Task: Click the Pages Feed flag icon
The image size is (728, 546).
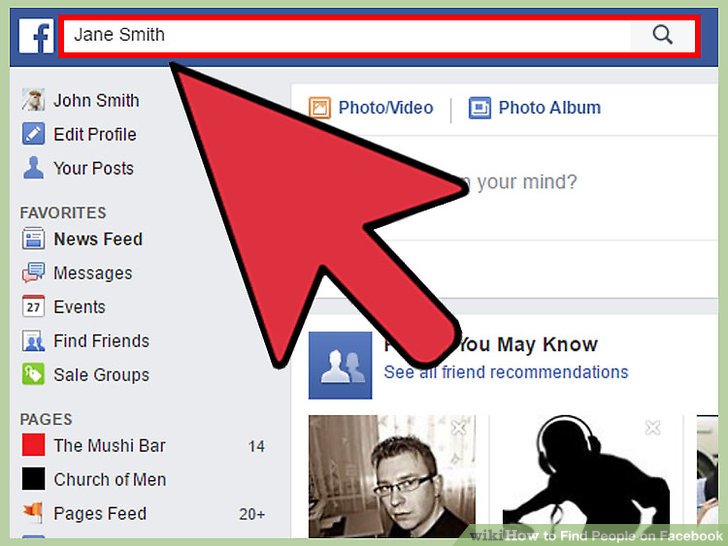Action: tap(33, 513)
